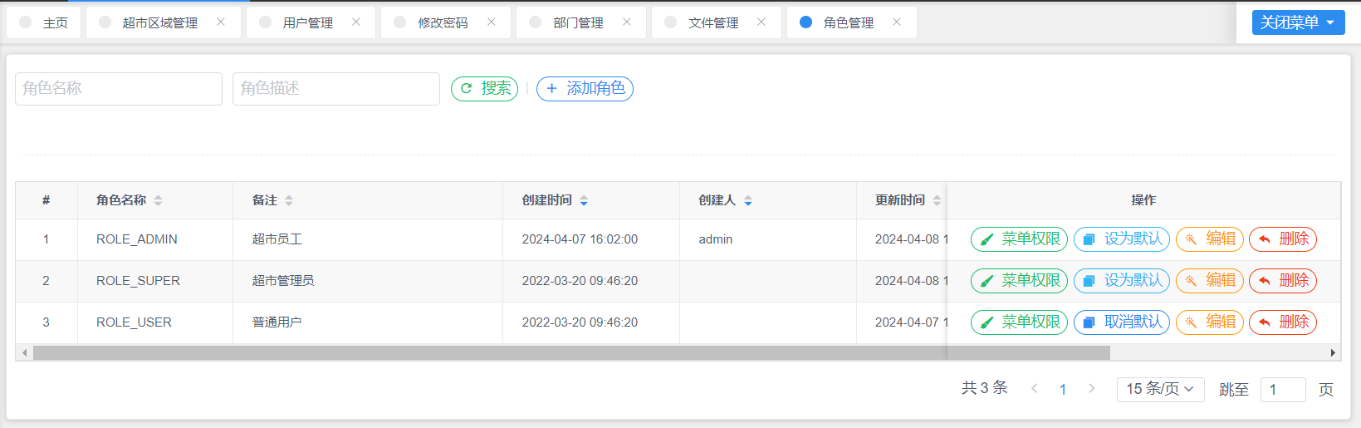Sort by 角色名称 column arrows

coord(158,200)
